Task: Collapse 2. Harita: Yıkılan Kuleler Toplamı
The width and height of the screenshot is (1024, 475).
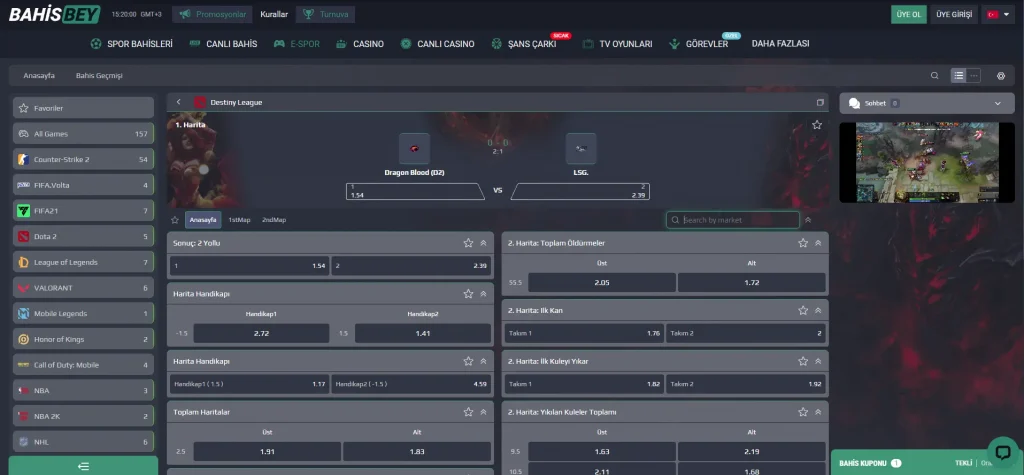Action: (x=818, y=412)
